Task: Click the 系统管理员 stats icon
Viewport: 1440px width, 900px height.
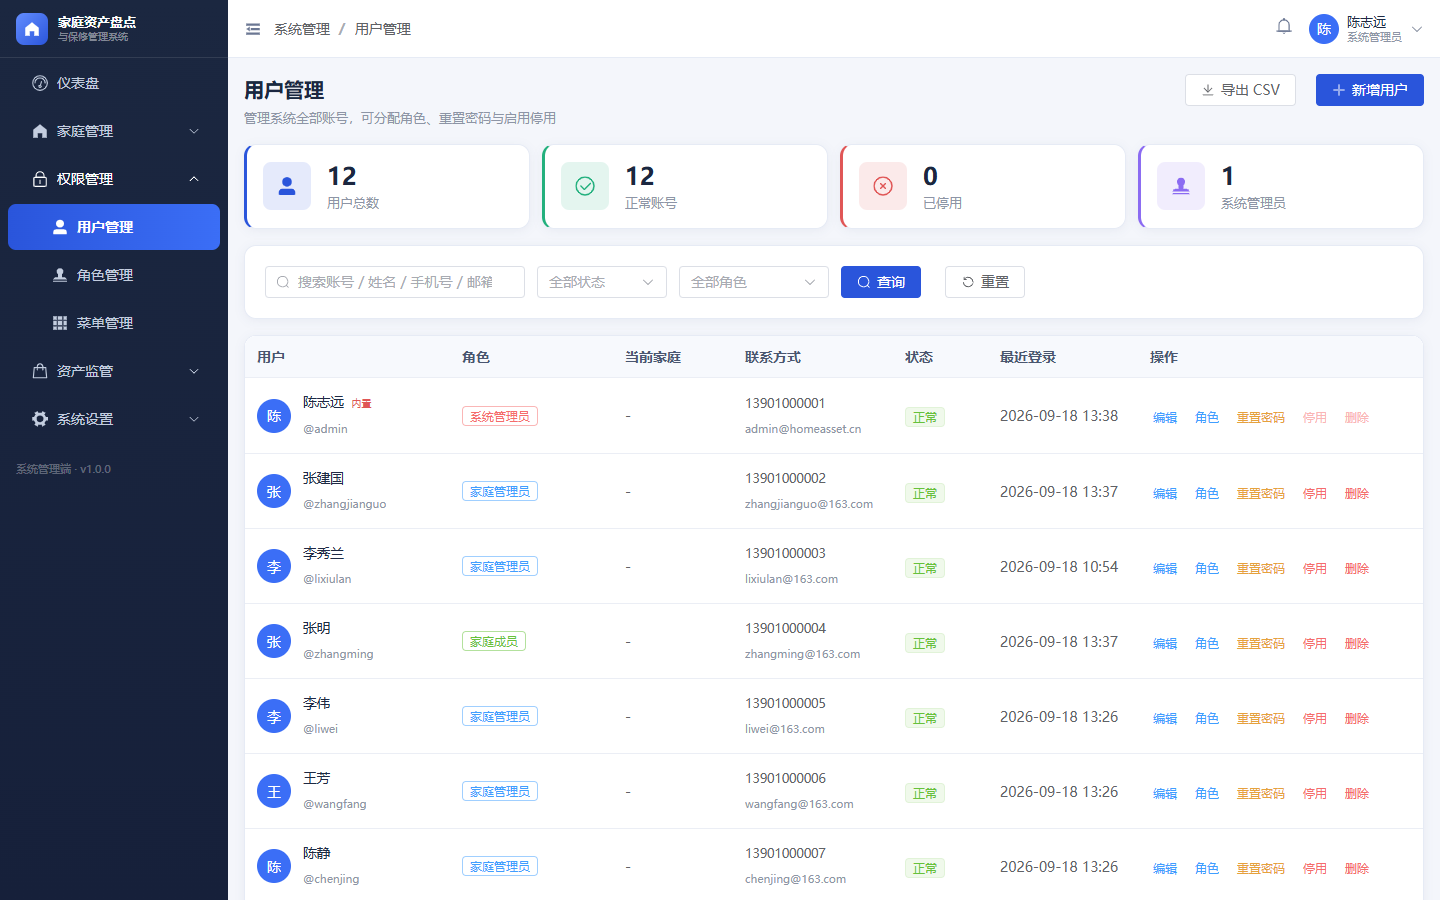Action: click(x=1181, y=186)
